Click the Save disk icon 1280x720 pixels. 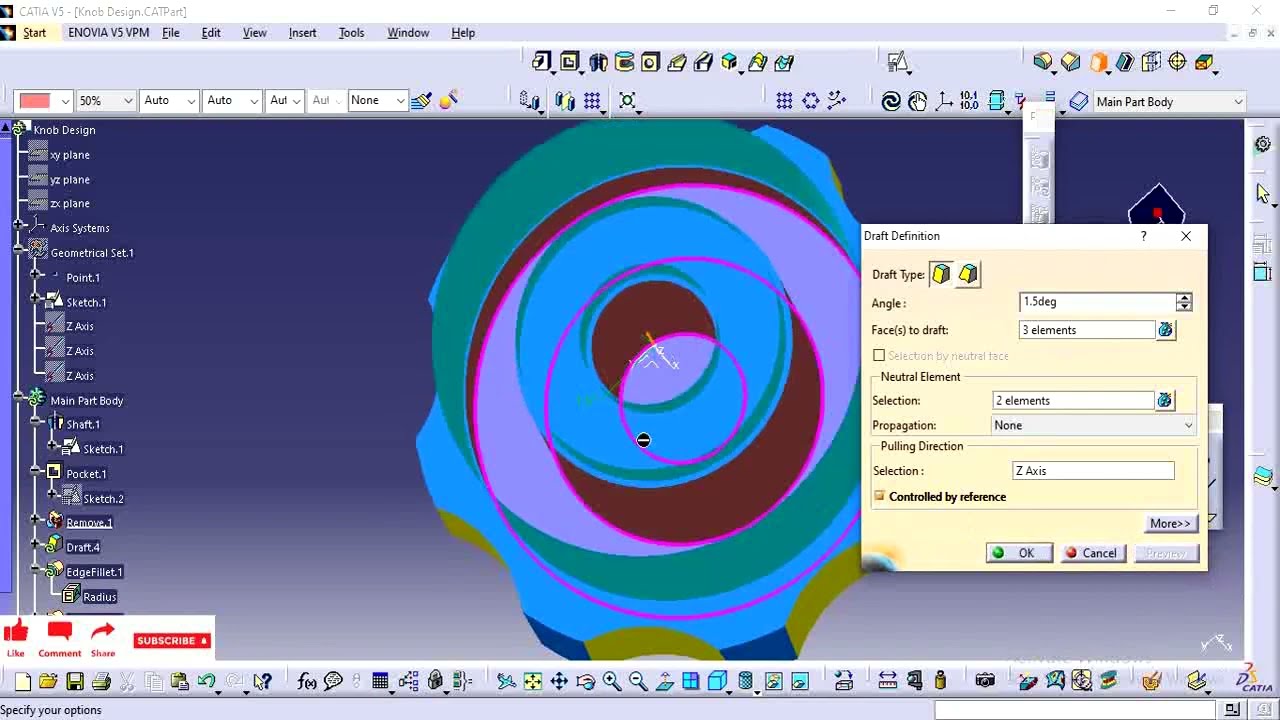pos(75,682)
